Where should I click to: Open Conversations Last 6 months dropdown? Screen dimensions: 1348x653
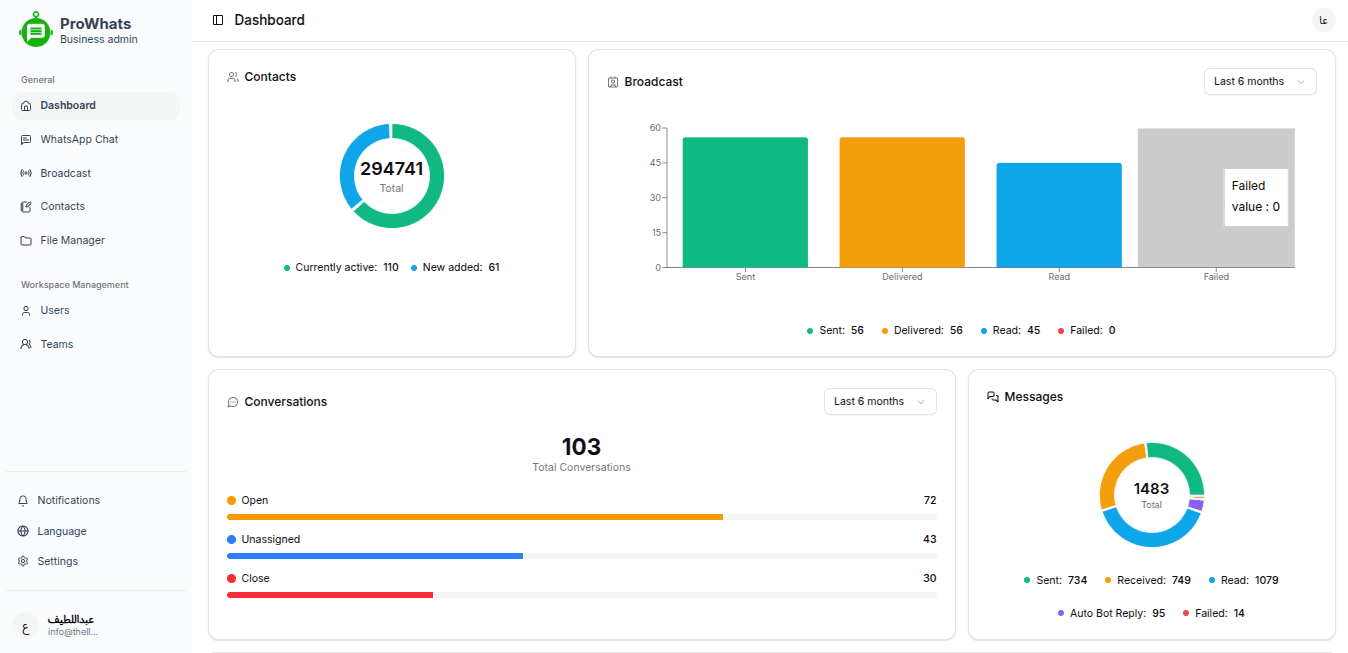[880, 402]
